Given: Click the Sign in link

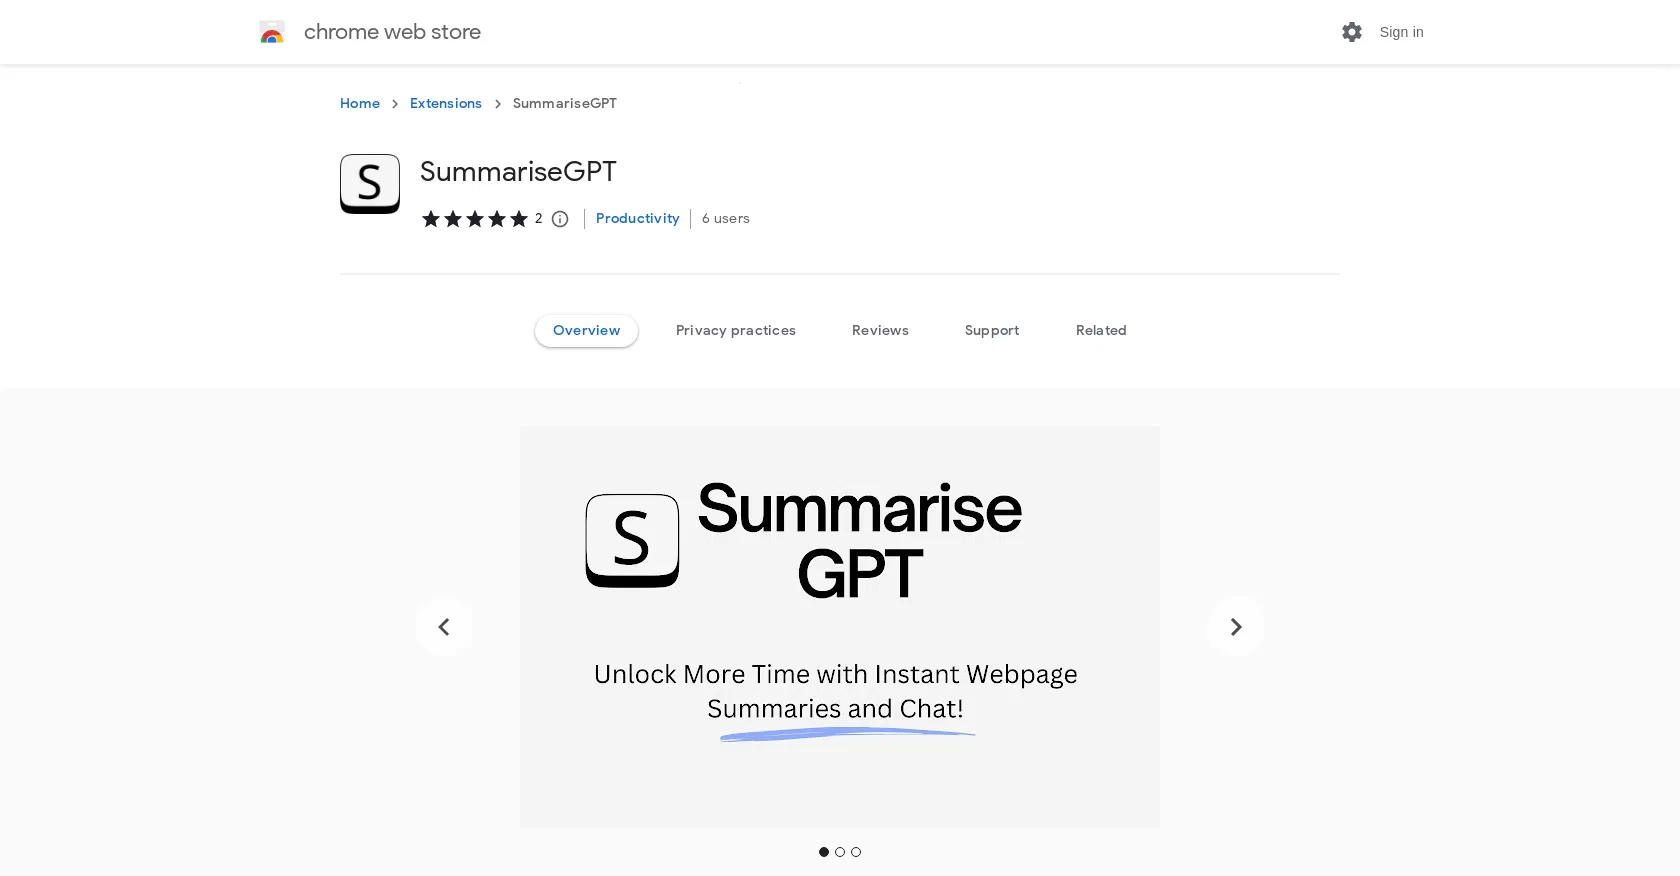Looking at the screenshot, I should 1400,31.
